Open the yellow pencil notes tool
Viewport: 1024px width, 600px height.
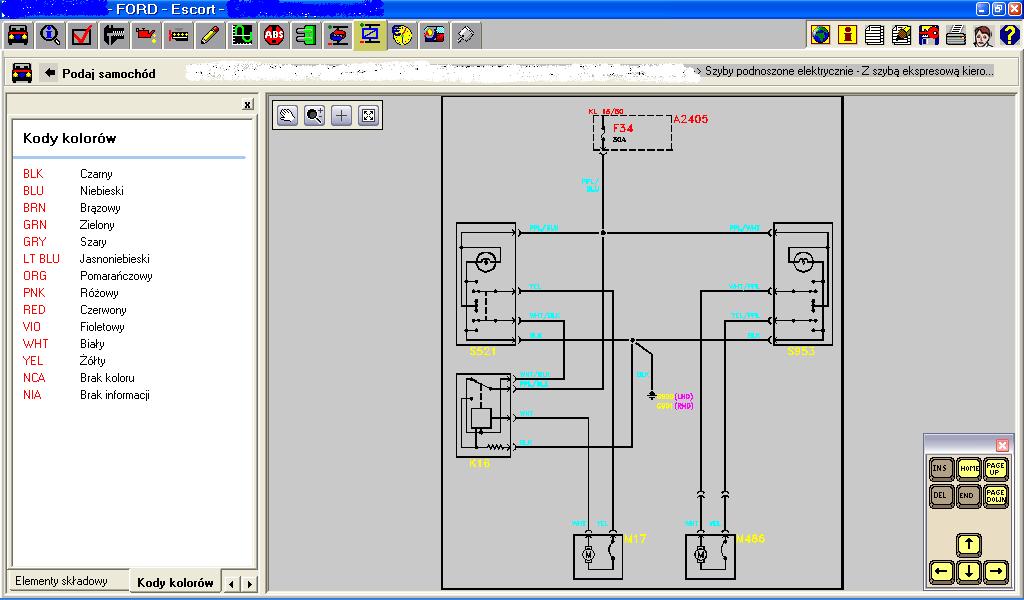click(210, 35)
